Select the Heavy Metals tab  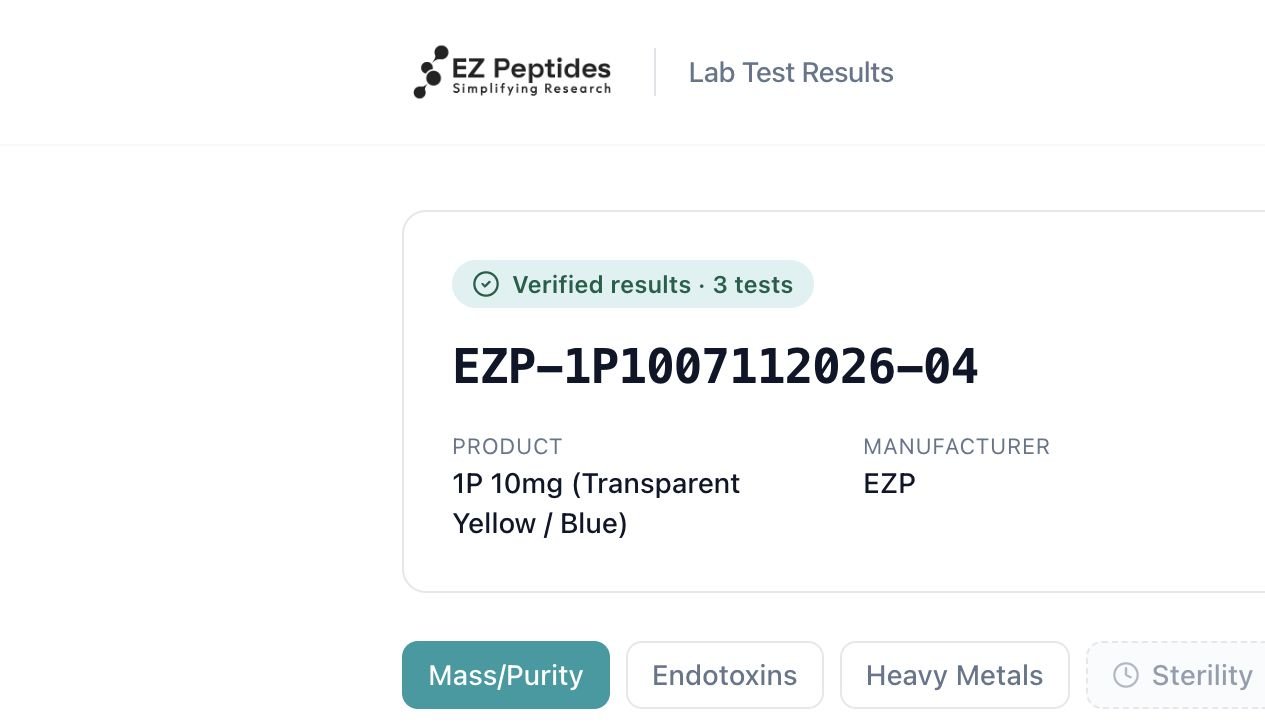click(x=955, y=675)
